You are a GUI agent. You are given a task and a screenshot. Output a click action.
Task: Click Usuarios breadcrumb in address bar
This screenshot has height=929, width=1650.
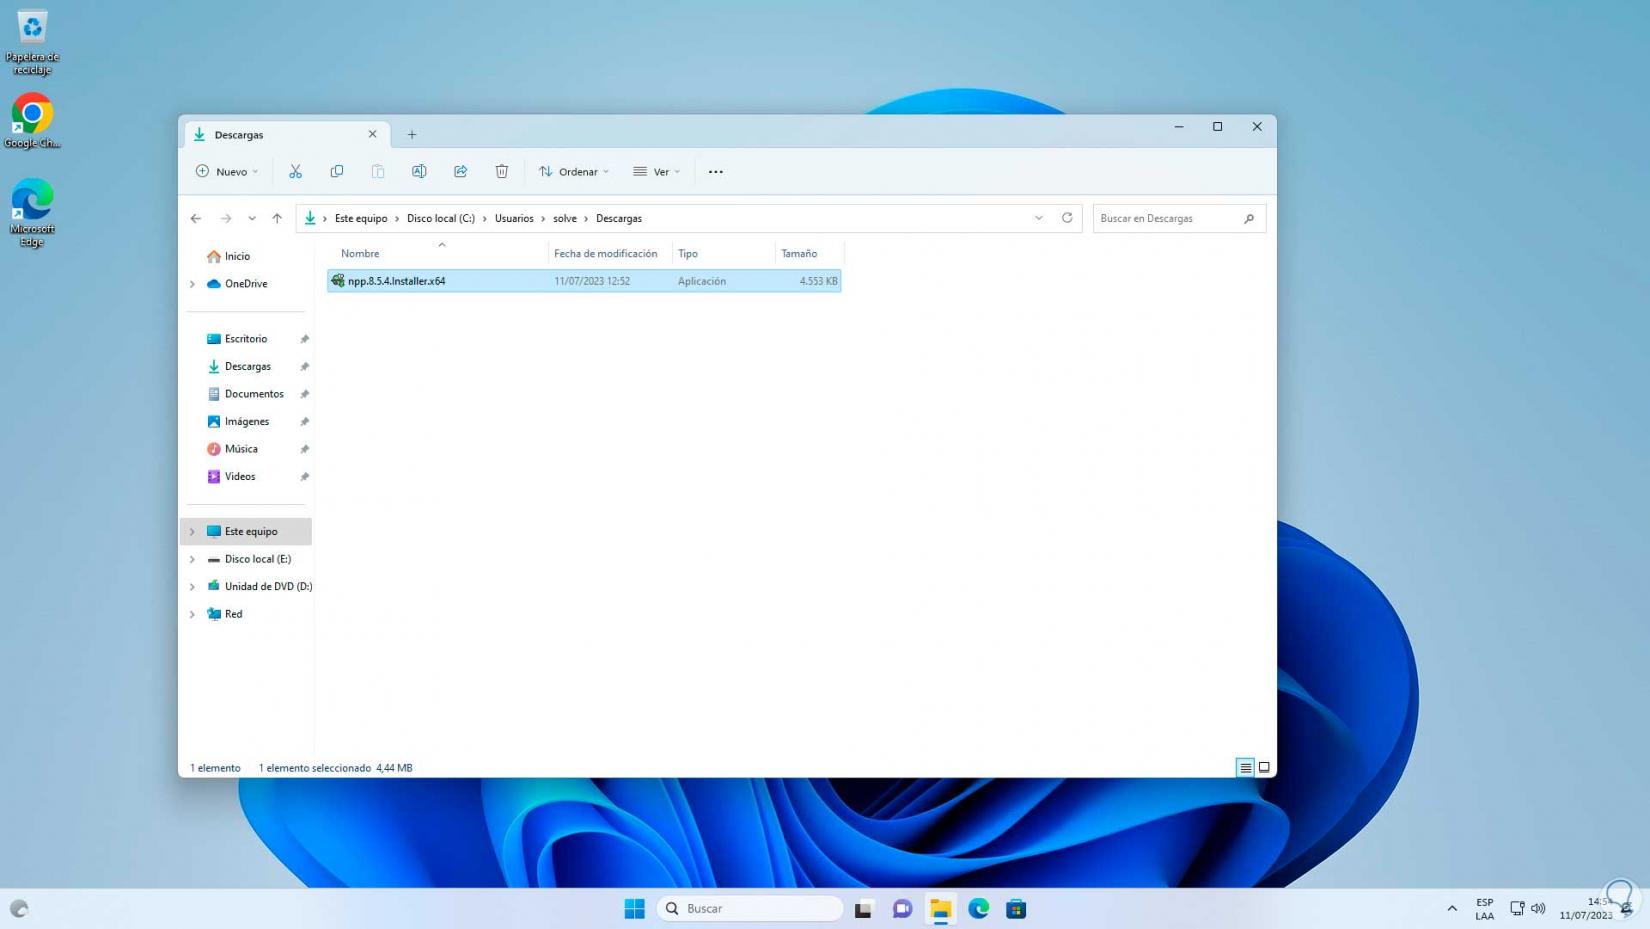pos(514,218)
